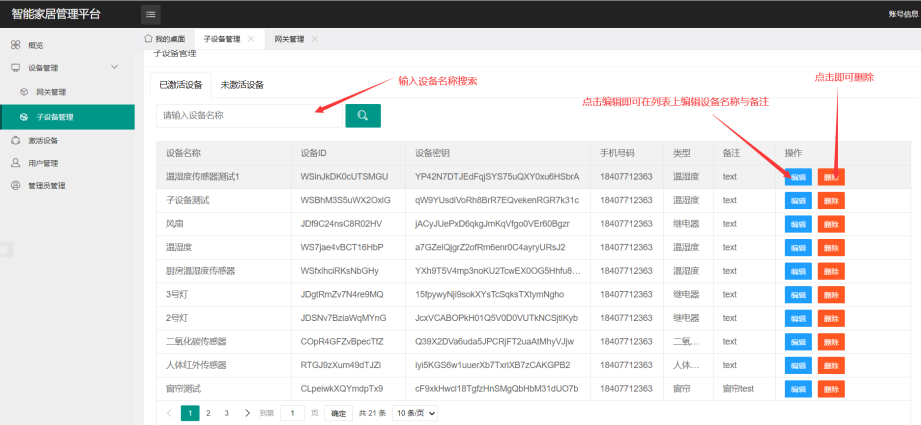Click the 继电器 type cell in 3号灯 row
The width and height of the screenshot is (921, 425).
coord(686,295)
